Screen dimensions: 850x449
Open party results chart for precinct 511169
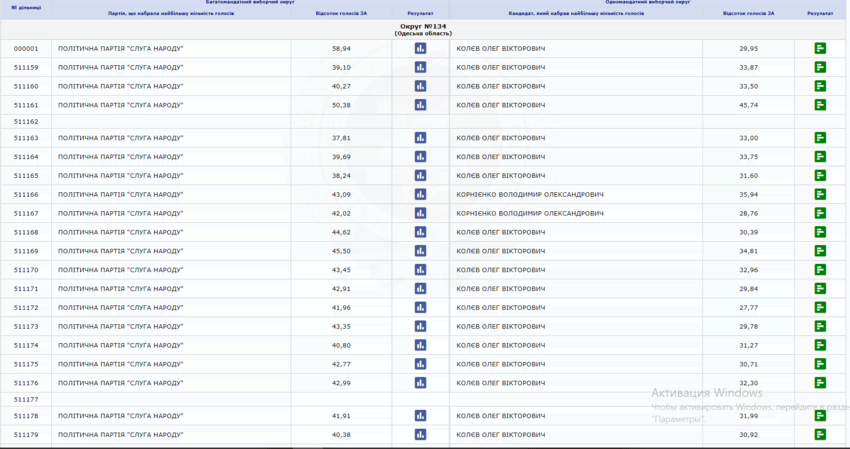pos(420,251)
